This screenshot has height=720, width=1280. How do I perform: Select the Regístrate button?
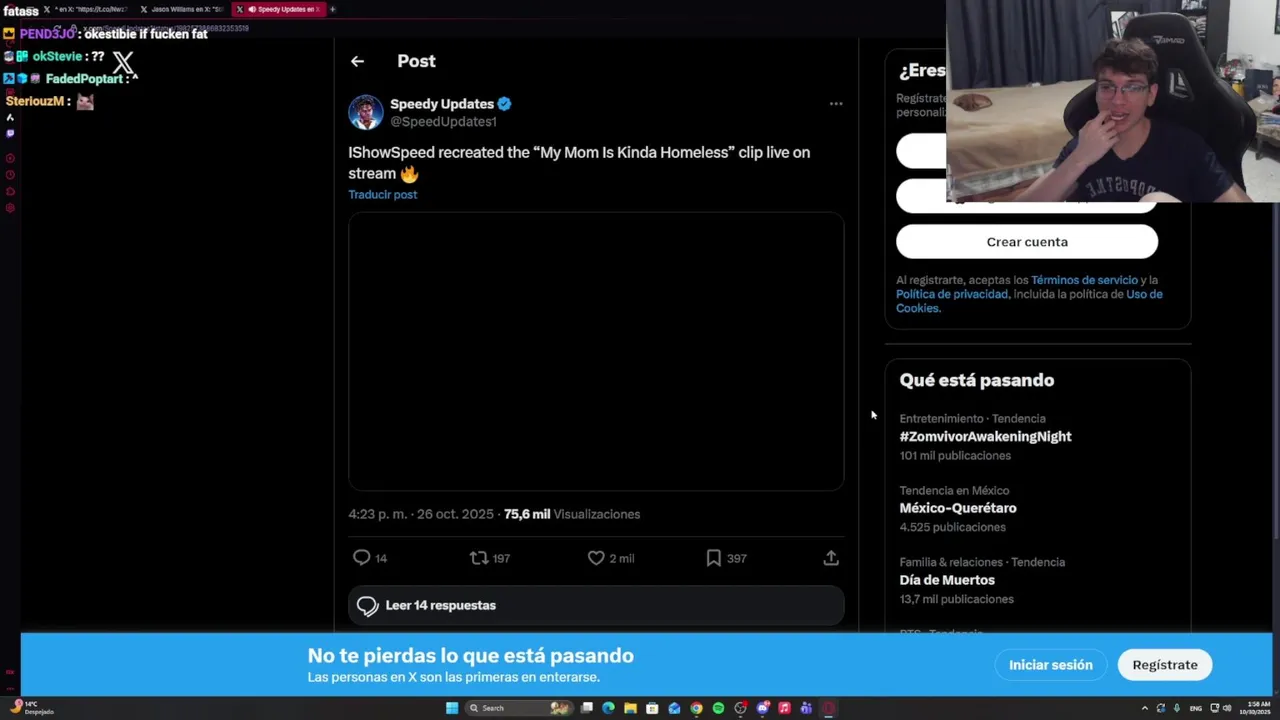(1165, 665)
